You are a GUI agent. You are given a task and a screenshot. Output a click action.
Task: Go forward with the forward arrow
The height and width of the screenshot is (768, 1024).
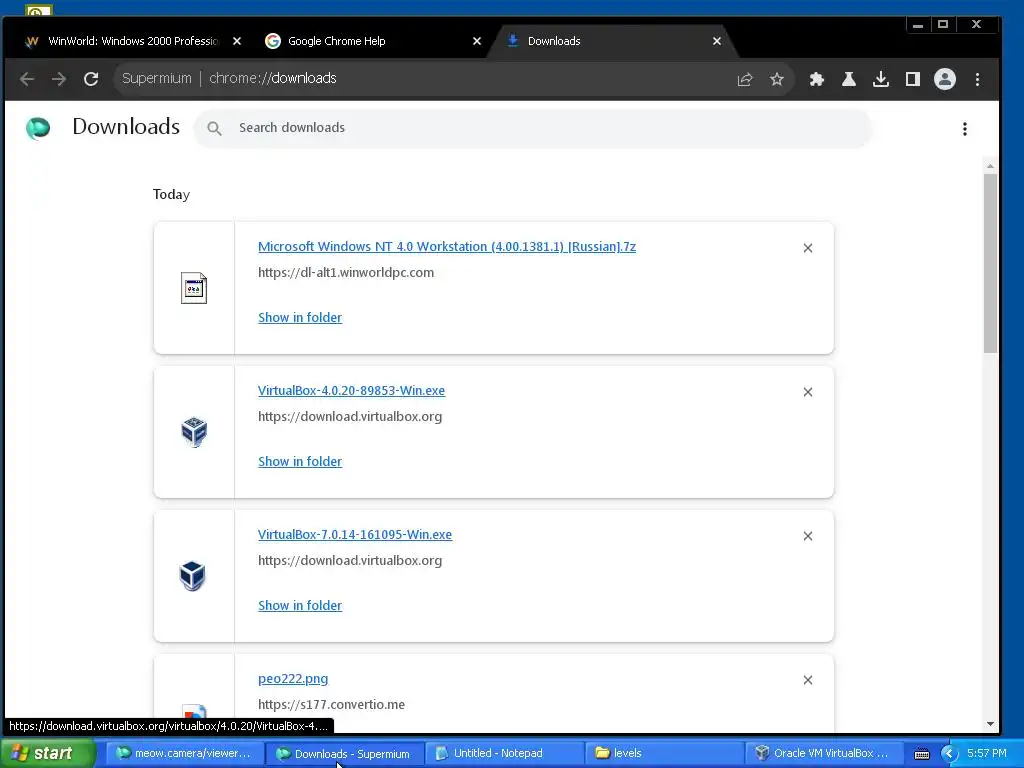click(59, 79)
